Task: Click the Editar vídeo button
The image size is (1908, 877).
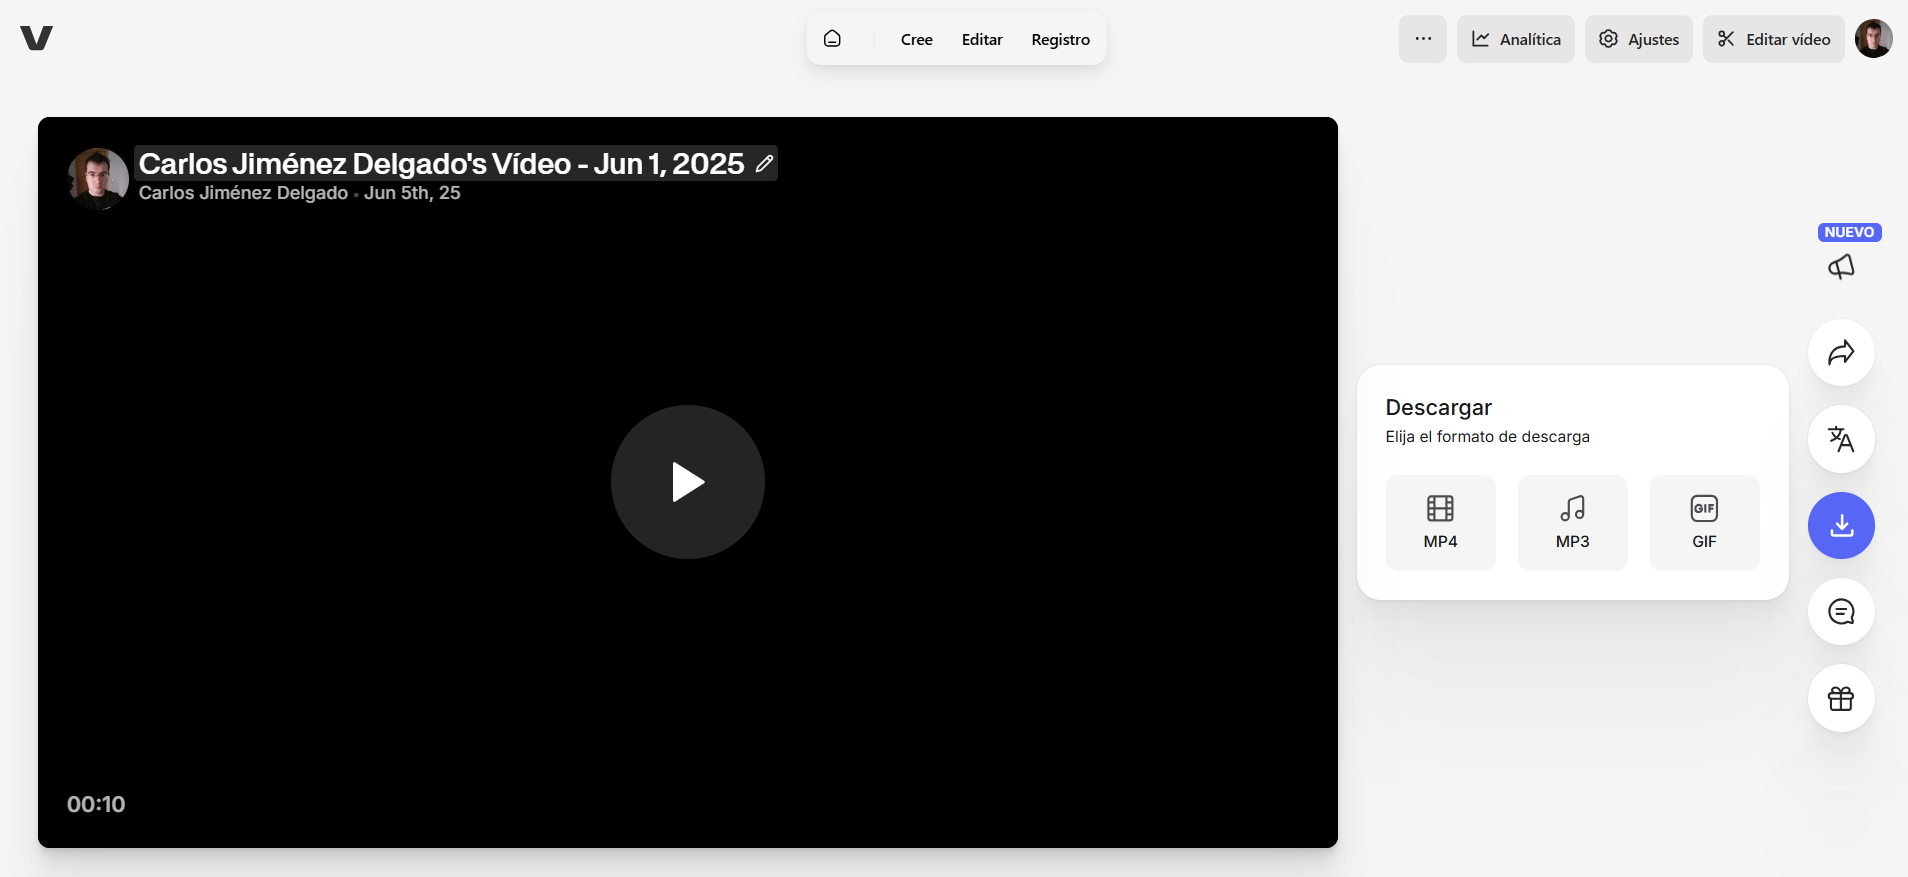Action: pyautogui.click(x=1773, y=39)
